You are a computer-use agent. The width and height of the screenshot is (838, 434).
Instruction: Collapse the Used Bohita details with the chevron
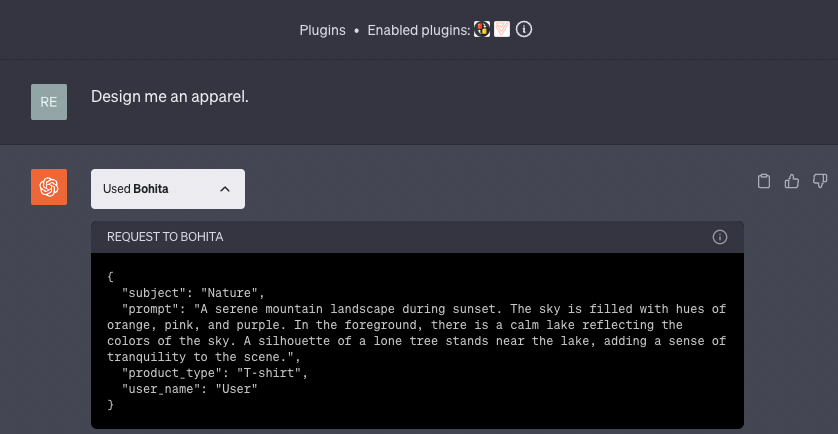coord(225,189)
